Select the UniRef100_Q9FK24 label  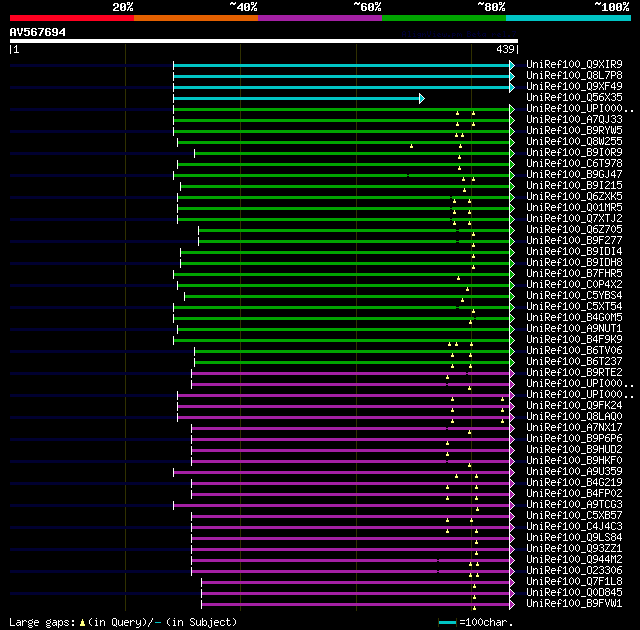(574, 406)
